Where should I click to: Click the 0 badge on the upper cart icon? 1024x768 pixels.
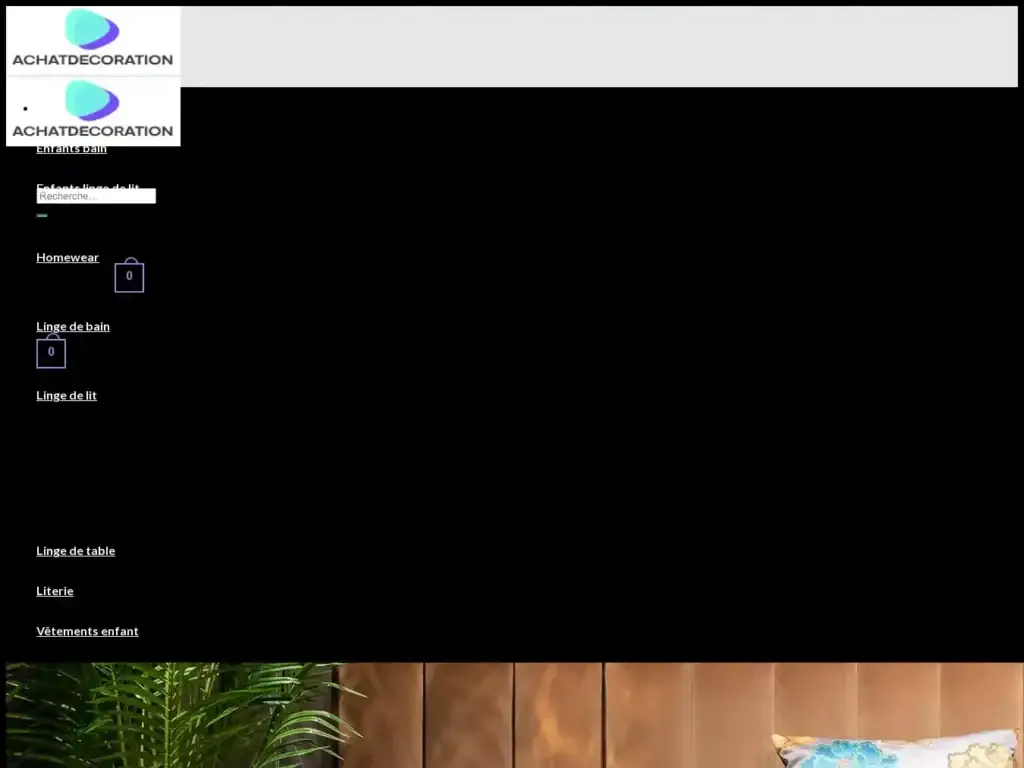[129, 275]
